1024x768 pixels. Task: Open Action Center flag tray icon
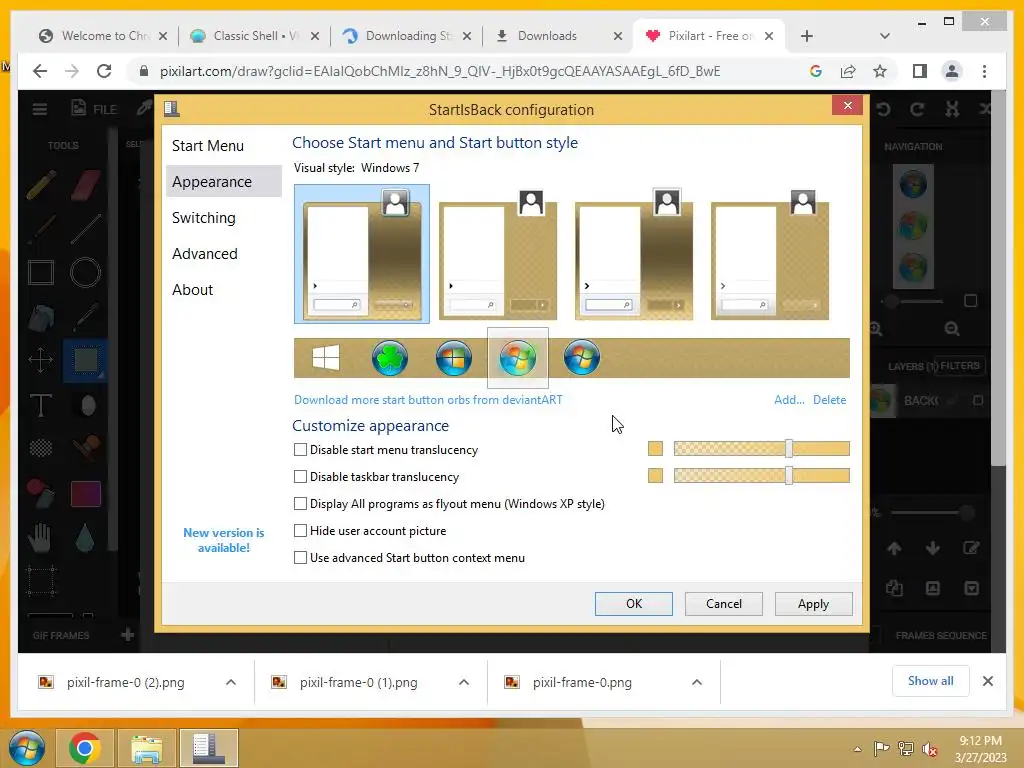tap(881, 749)
